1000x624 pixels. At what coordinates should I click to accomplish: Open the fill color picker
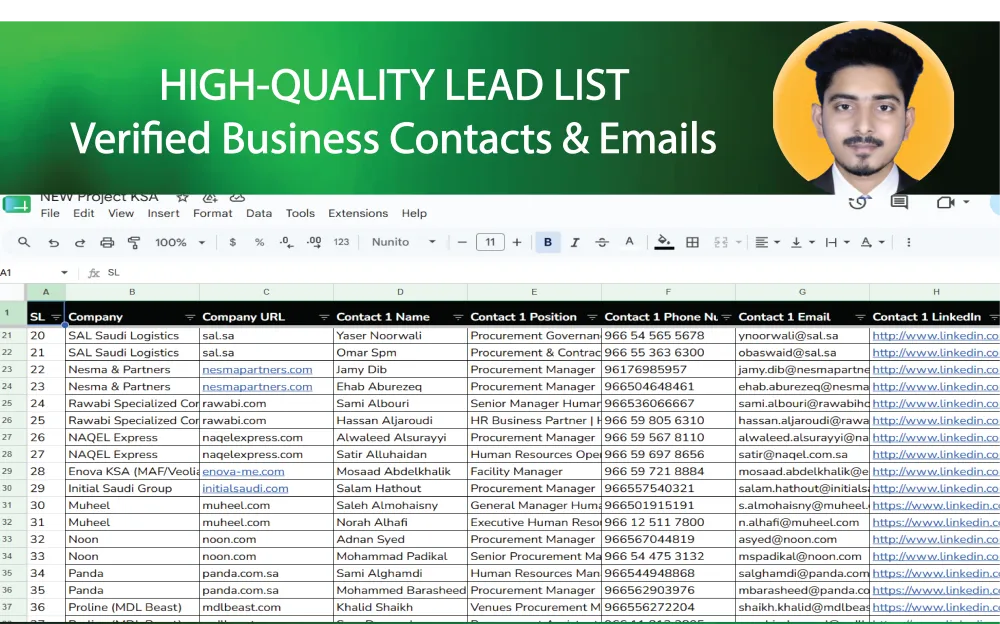(664, 242)
